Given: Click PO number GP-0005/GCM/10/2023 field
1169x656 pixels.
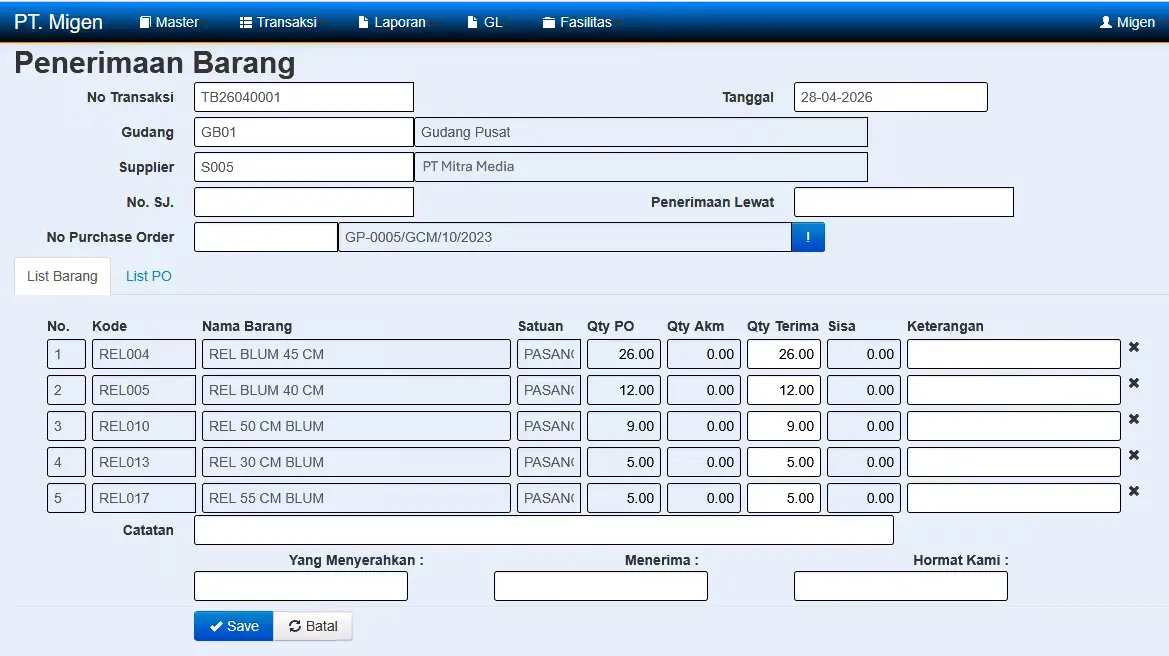Looking at the screenshot, I should point(565,237).
